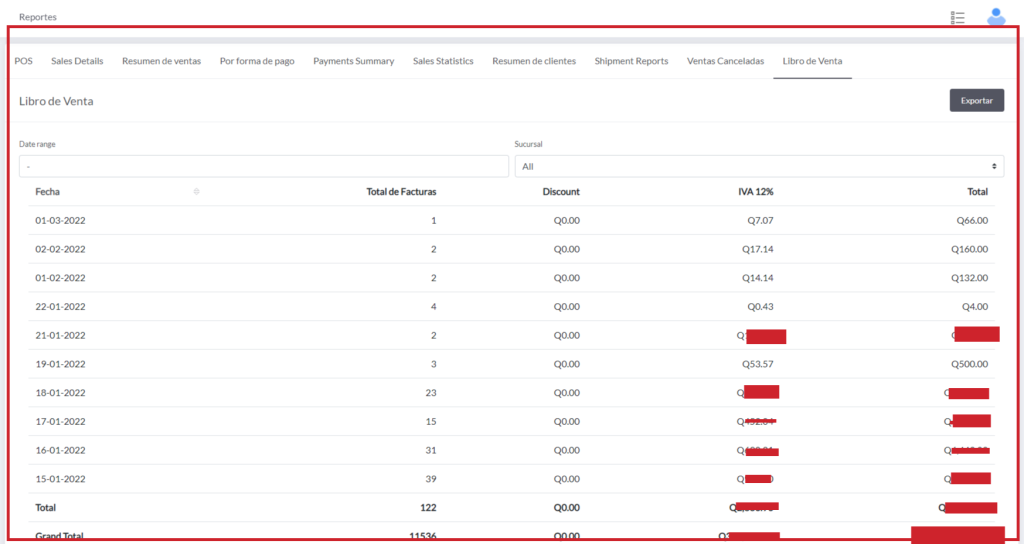Select the Por forma de pago tab
Image resolution: width=1024 pixels, height=544 pixels.
(257, 61)
